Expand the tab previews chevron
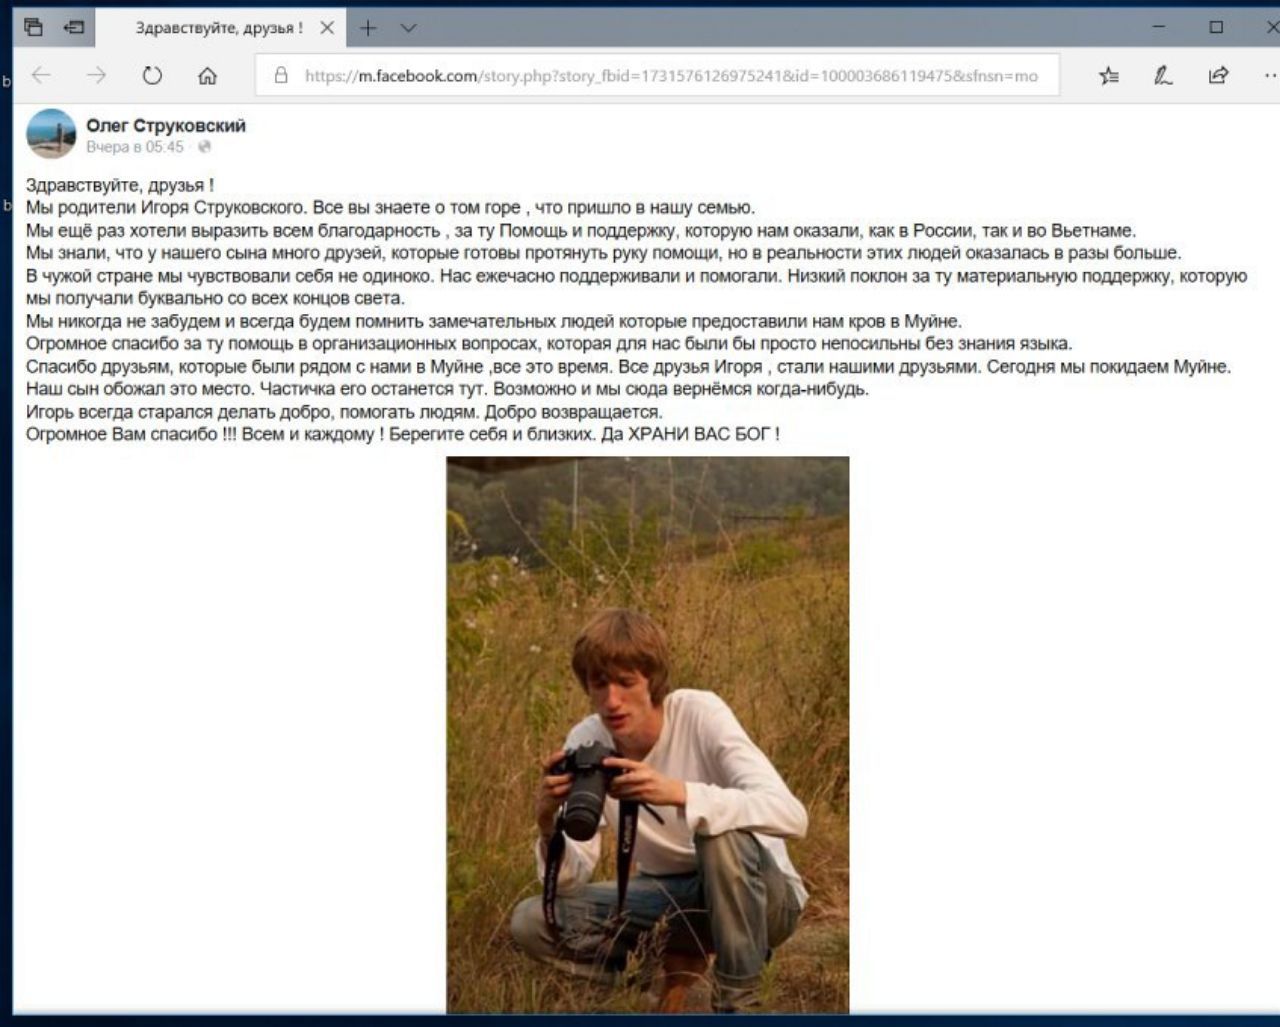Image resolution: width=1280 pixels, height=1027 pixels. click(x=408, y=28)
